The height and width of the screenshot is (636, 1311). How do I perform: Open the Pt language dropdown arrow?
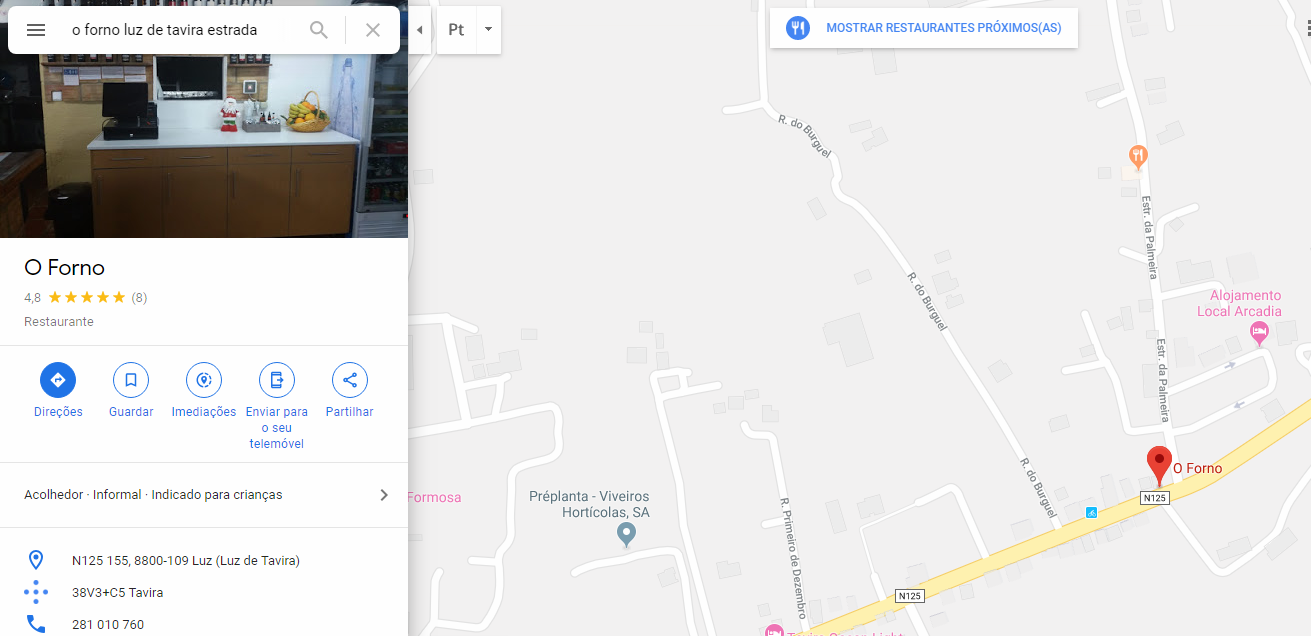[488, 30]
